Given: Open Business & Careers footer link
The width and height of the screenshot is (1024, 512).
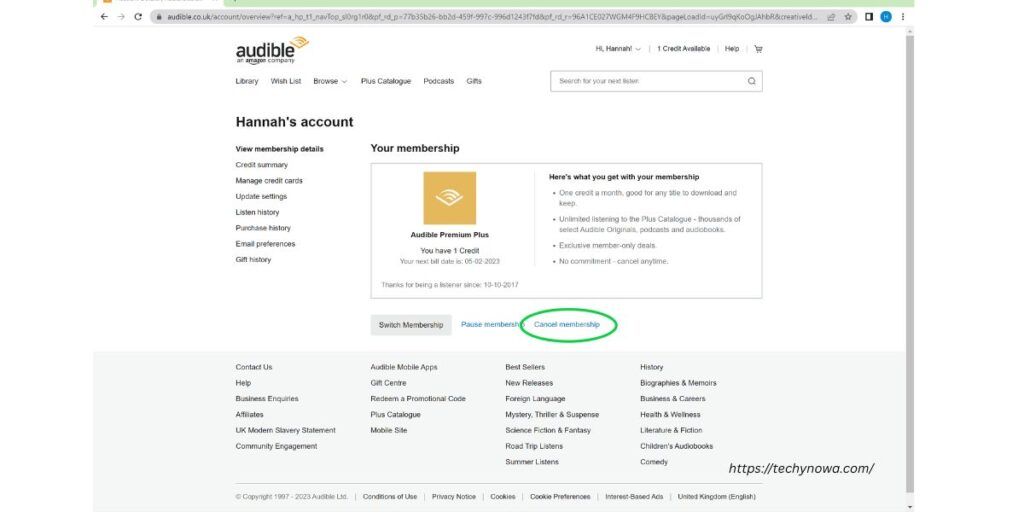Looking at the screenshot, I should (673, 399).
